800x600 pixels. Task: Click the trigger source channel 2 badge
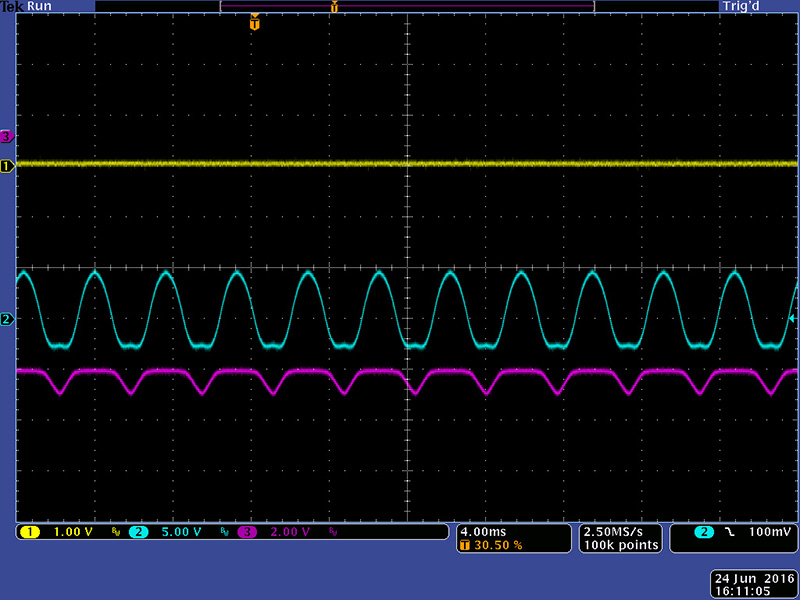tap(704, 532)
